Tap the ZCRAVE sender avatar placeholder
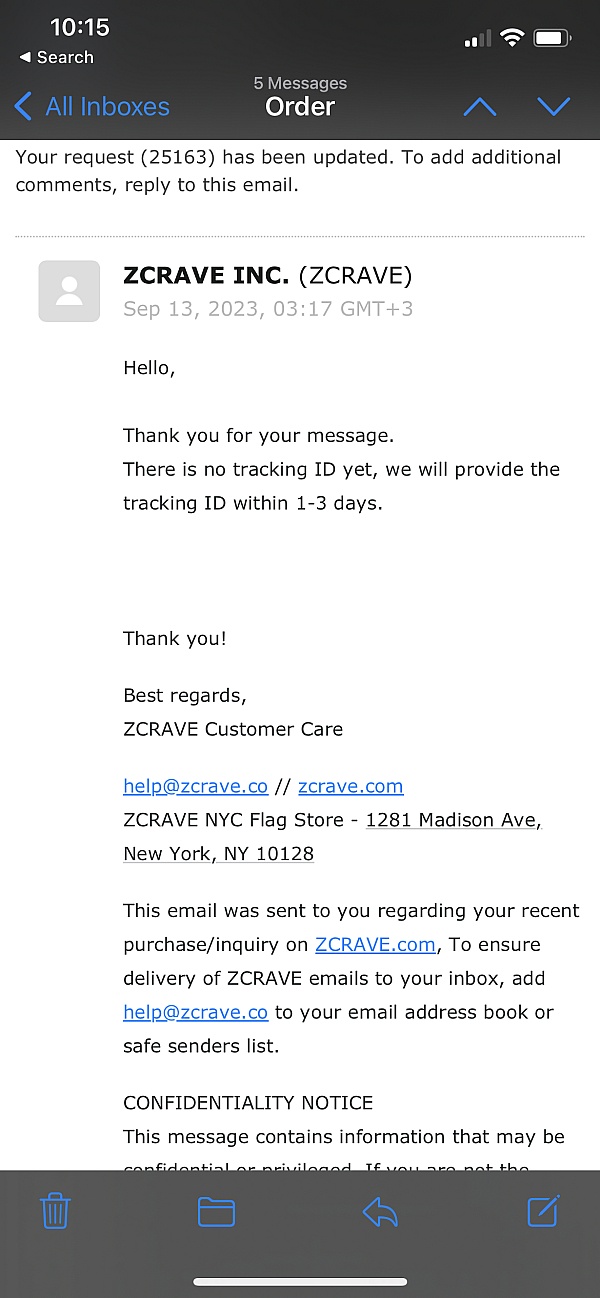This screenshot has height=1298, width=600. (x=69, y=291)
